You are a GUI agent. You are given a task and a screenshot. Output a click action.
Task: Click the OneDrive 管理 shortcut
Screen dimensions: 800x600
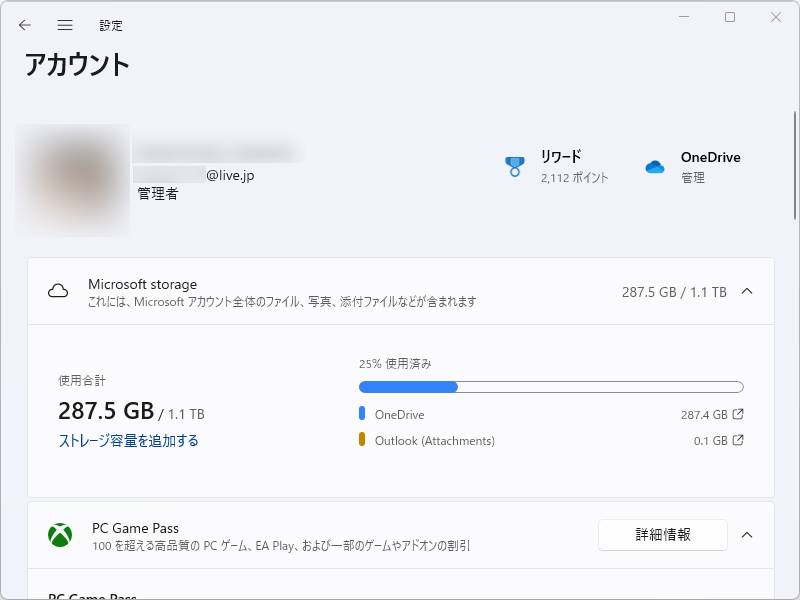692,176
